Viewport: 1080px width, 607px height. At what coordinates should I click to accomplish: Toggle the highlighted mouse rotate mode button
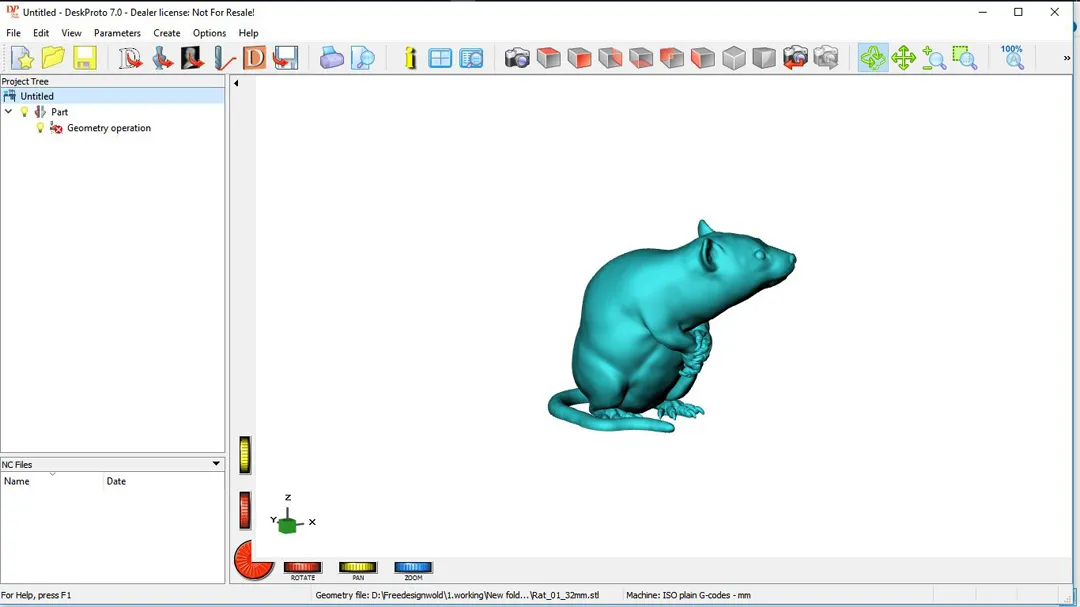[x=873, y=58]
